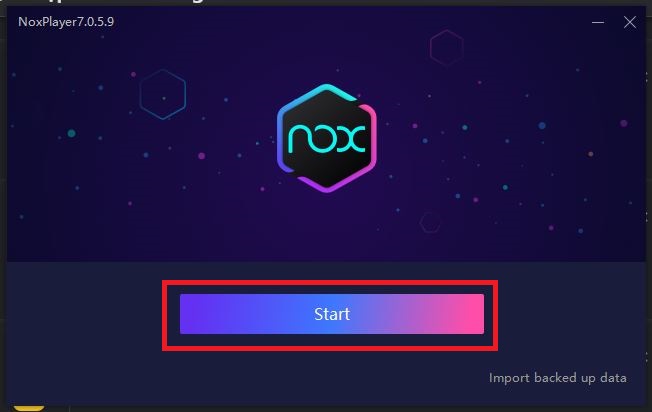Image resolution: width=652 pixels, height=412 pixels.
Task: Click the pink dot above the blue hexagon
Action: [x=133, y=74]
